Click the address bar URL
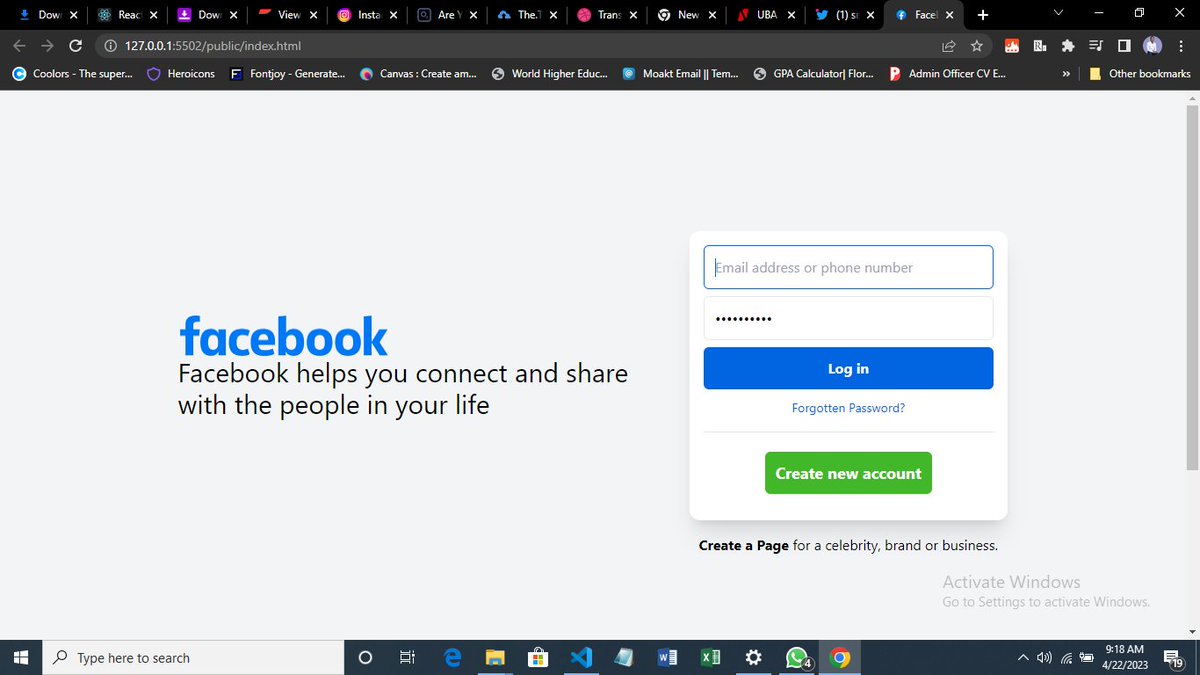 pyautogui.click(x=213, y=46)
